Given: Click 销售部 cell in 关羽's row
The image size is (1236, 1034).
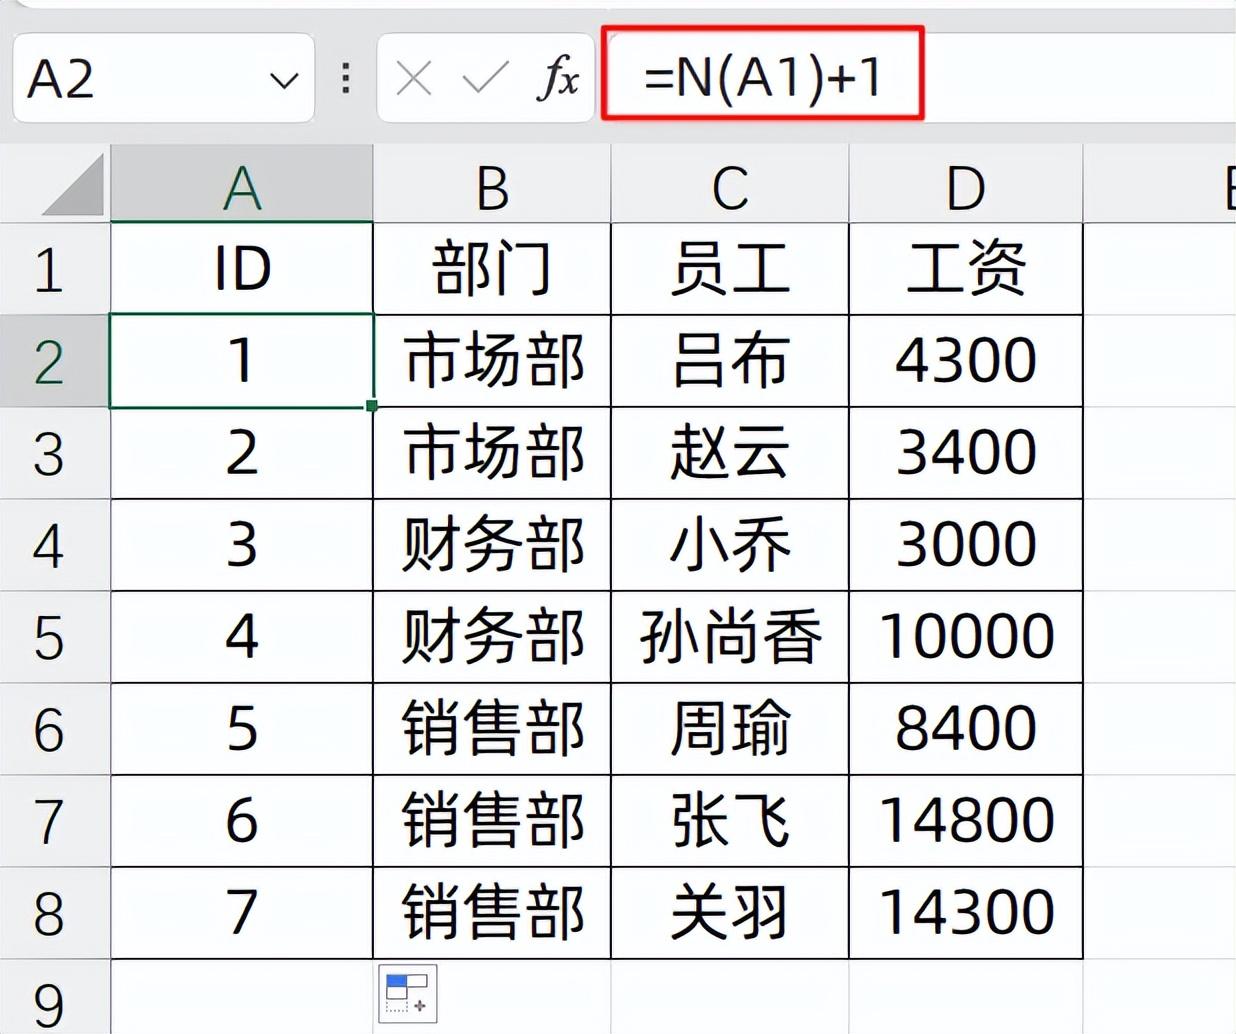Looking at the screenshot, I should coord(492,913).
